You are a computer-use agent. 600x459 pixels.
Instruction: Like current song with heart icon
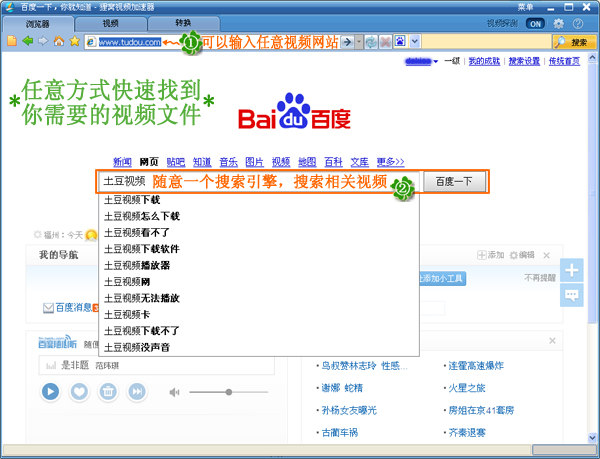tap(79, 392)
